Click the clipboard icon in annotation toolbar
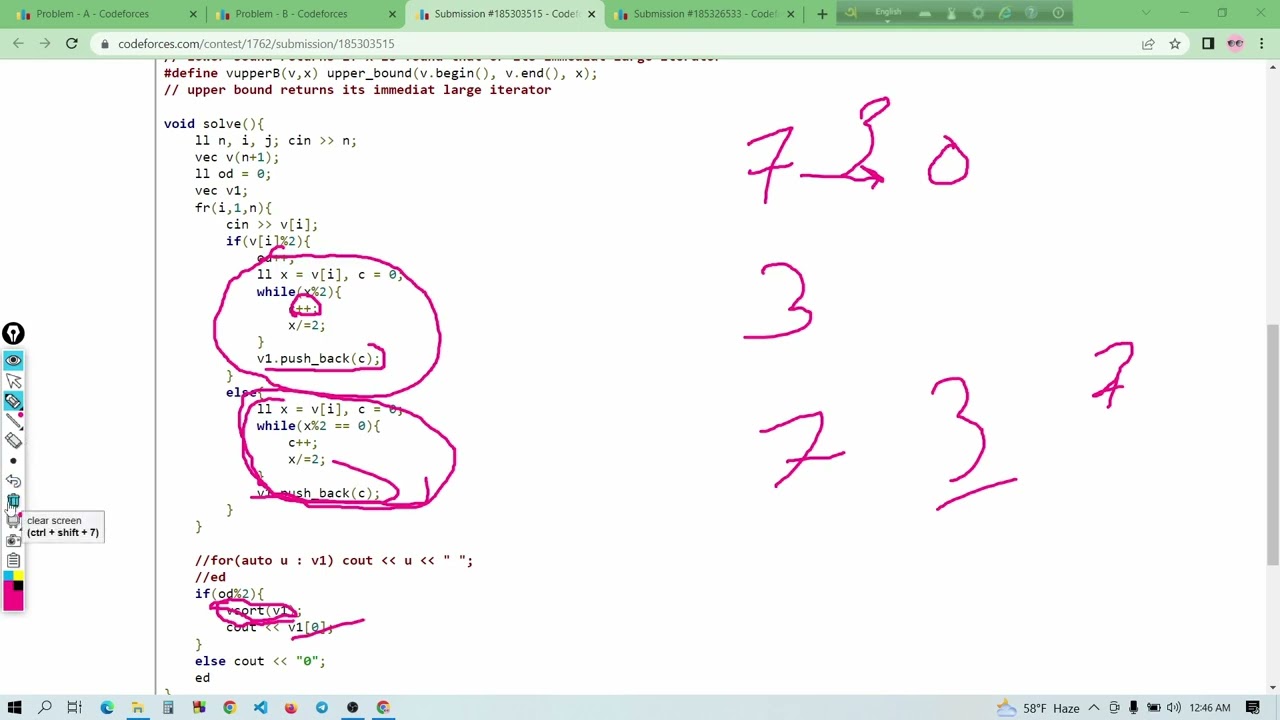The height and width of the screenshot is (720, 1280). (x=13, y=560)
